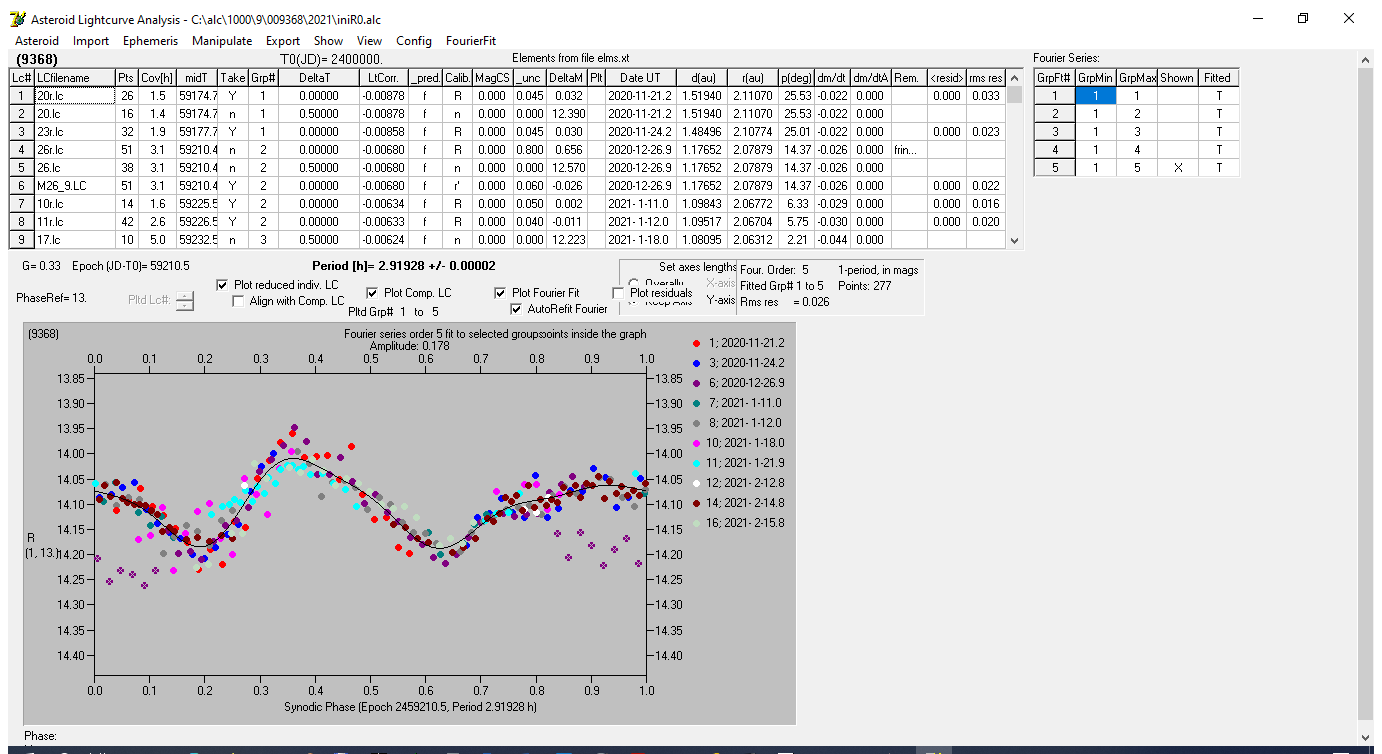Image resolution: width=1382 pixels, height=754 pixels.
Task: Click the app icon in title bar
Action: 17,19
